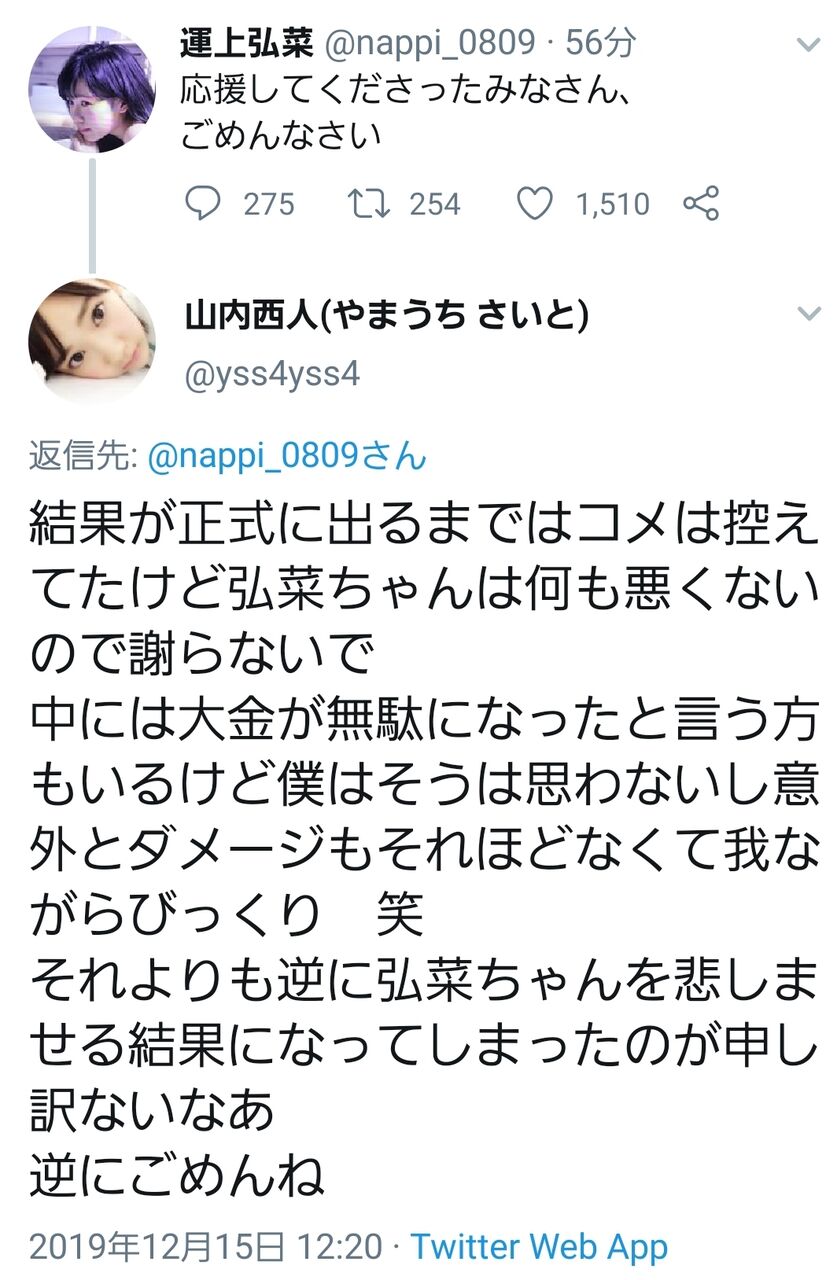
Task: View the 1,510 likes count
Action: coord(612,205)
